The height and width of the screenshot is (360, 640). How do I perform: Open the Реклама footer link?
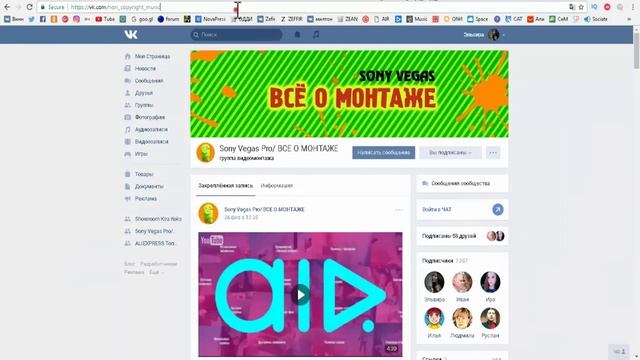[134, 272]
